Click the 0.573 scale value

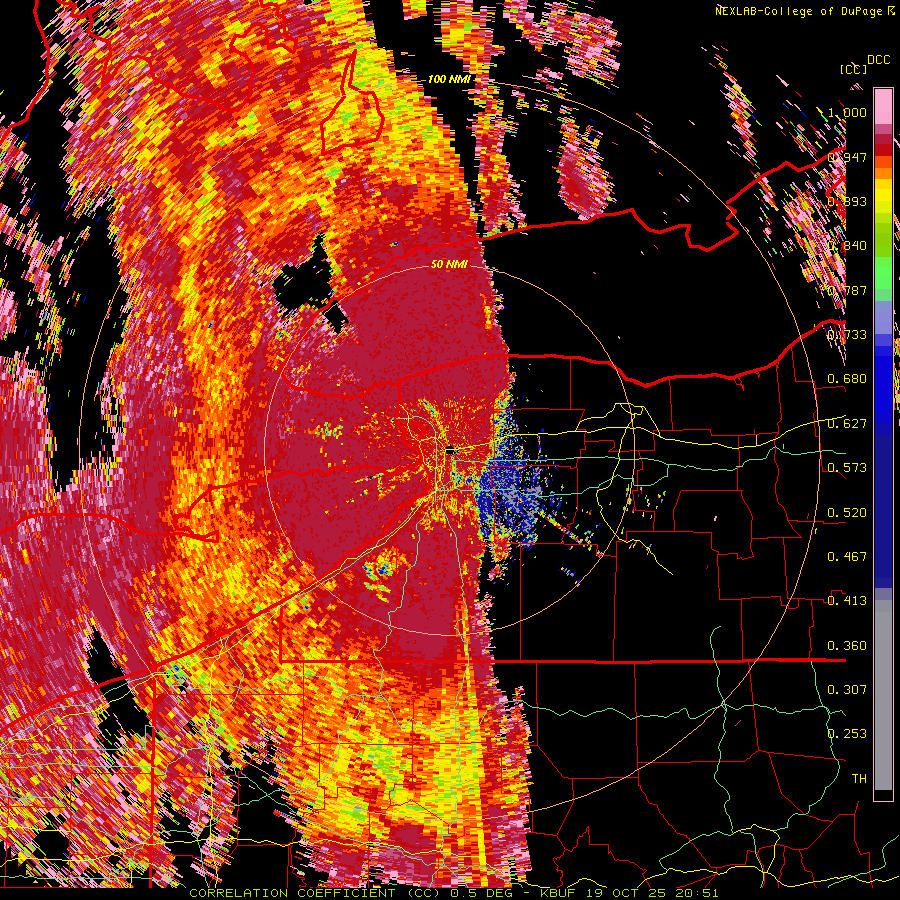[847, 468]
